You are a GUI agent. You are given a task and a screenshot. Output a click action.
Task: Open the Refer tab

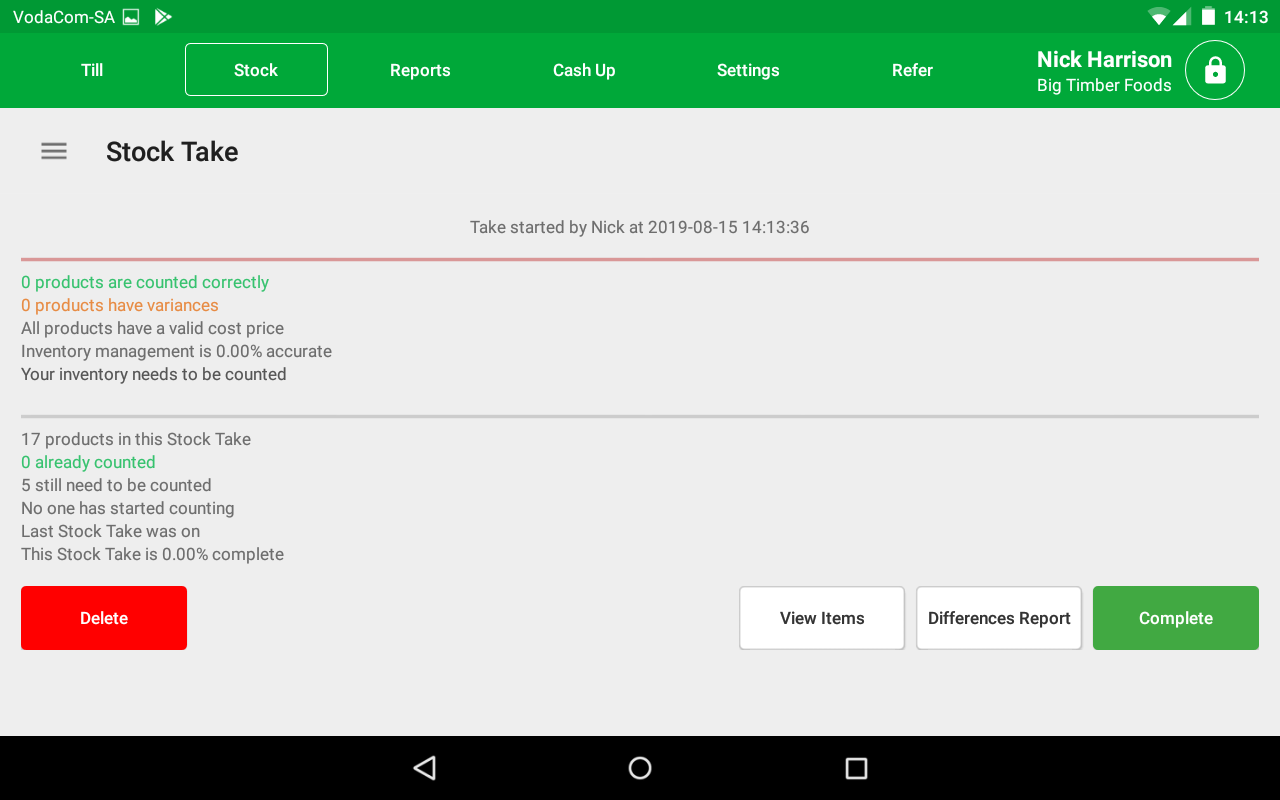tap(912, 70)
